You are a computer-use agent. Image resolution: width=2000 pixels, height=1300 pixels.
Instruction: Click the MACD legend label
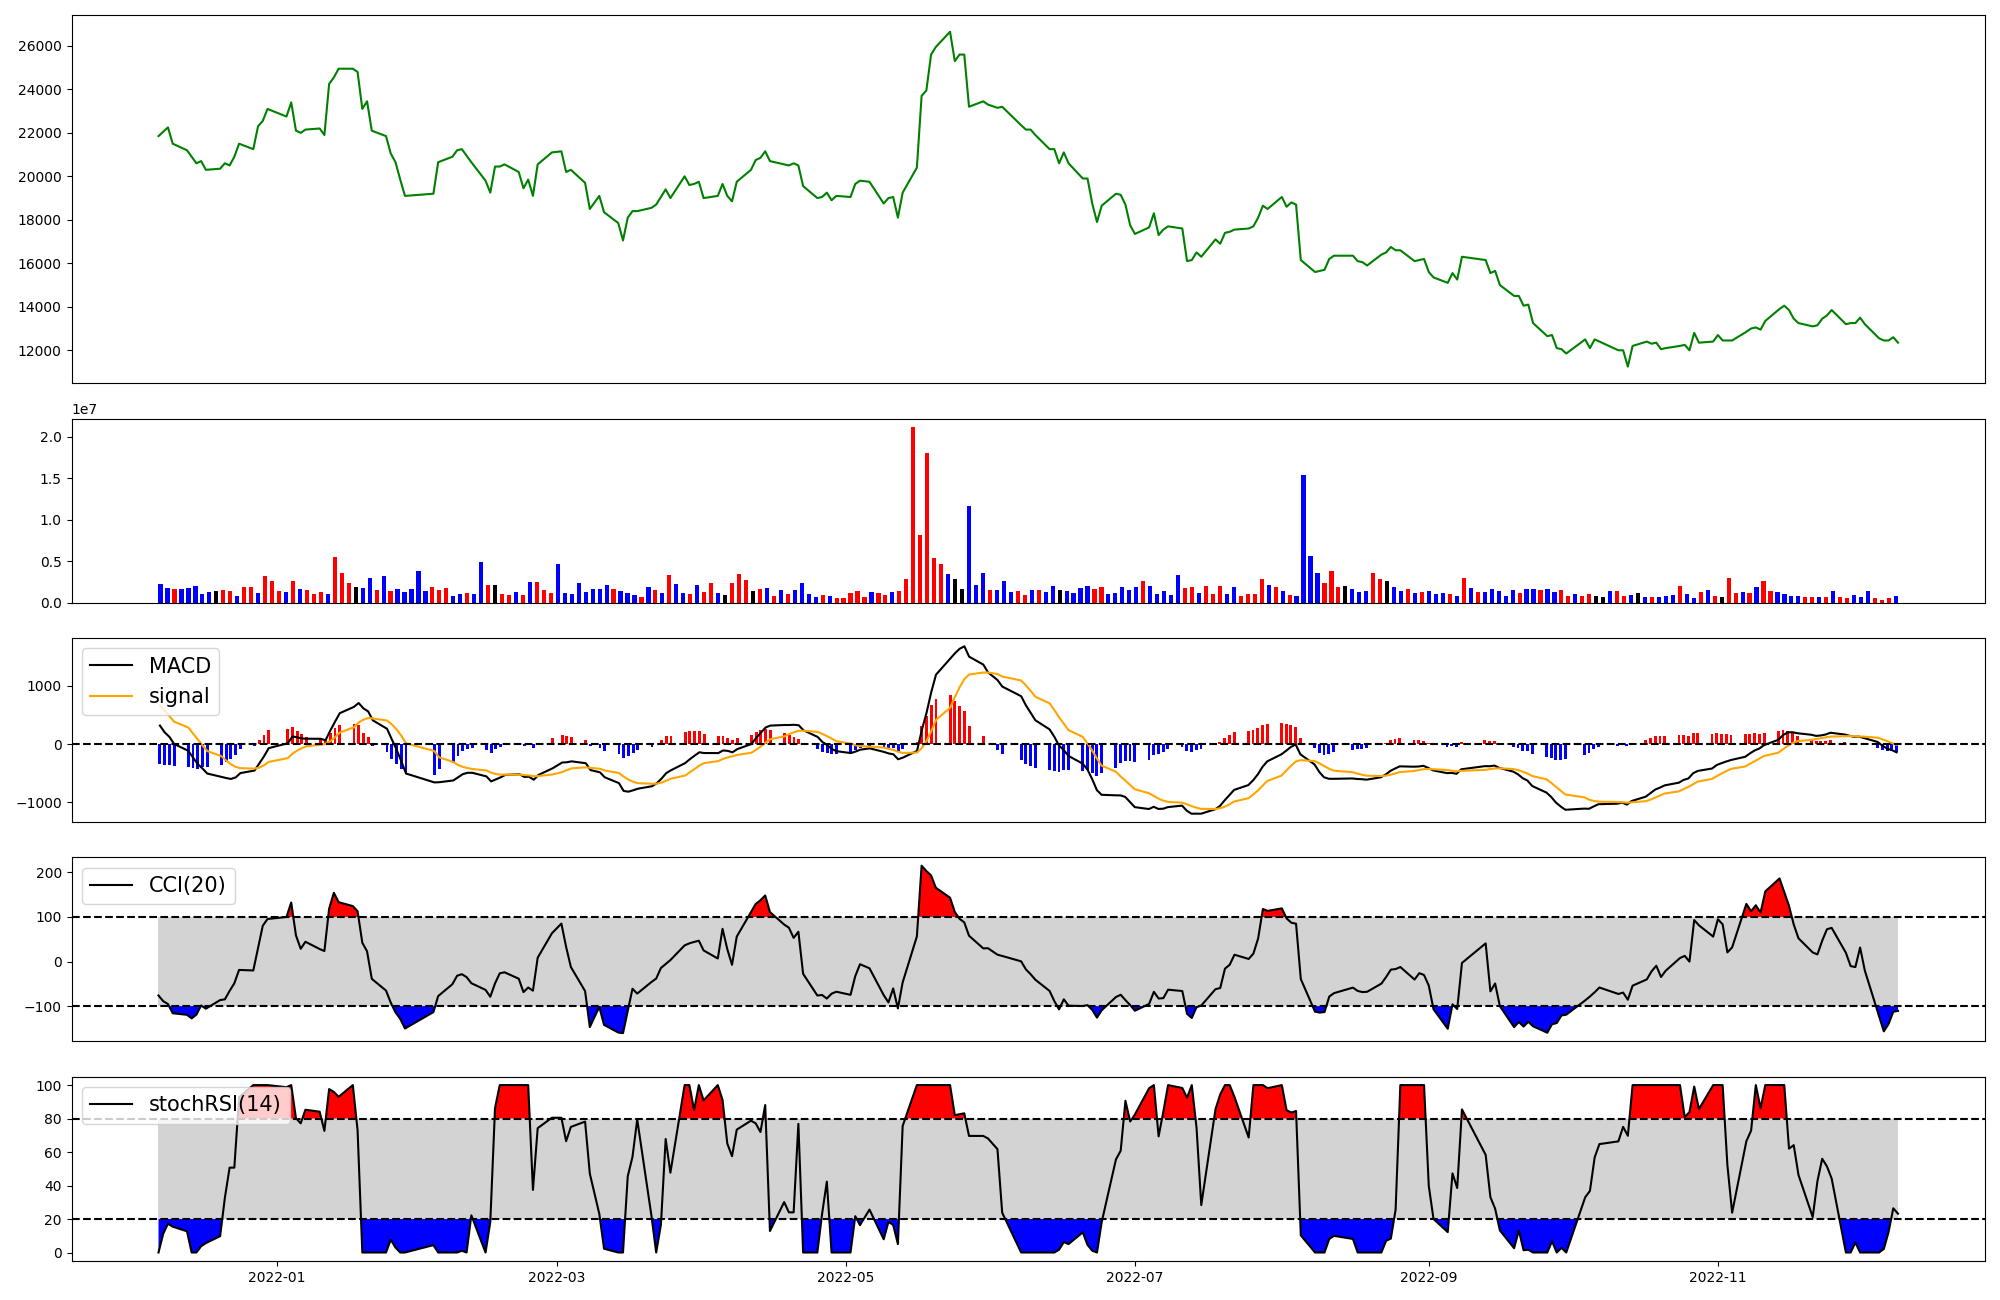(179, 666)
